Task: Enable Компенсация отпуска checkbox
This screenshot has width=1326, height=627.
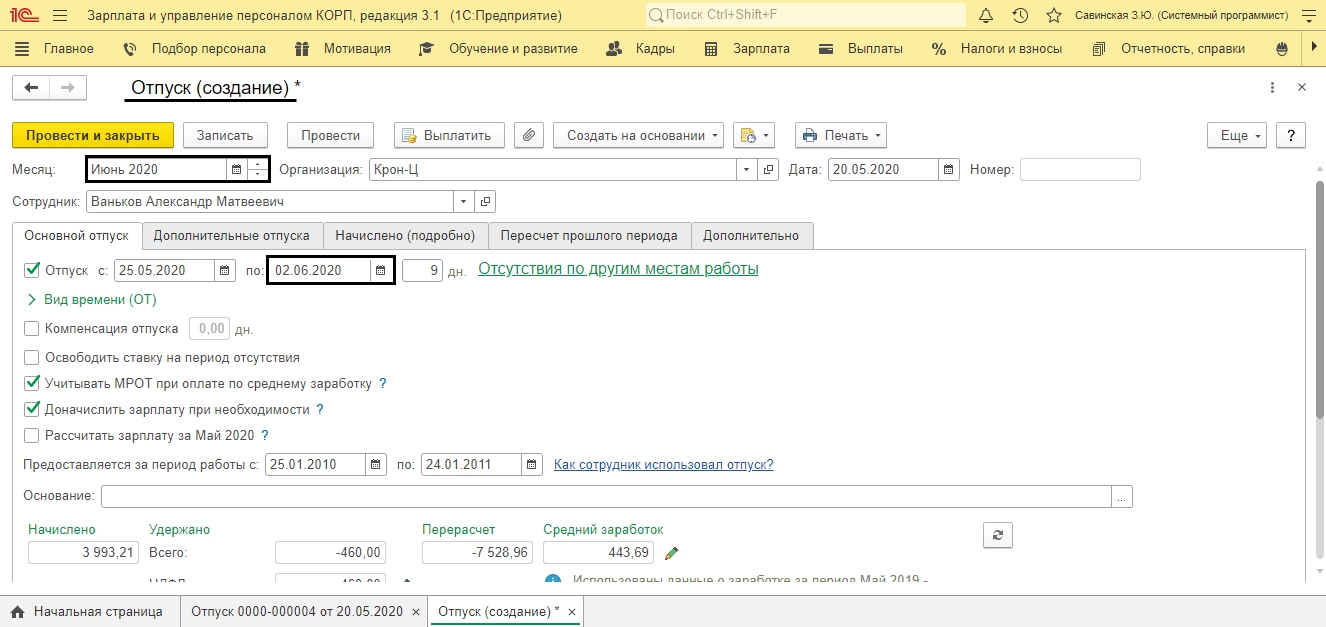Action: click(32, 328)
